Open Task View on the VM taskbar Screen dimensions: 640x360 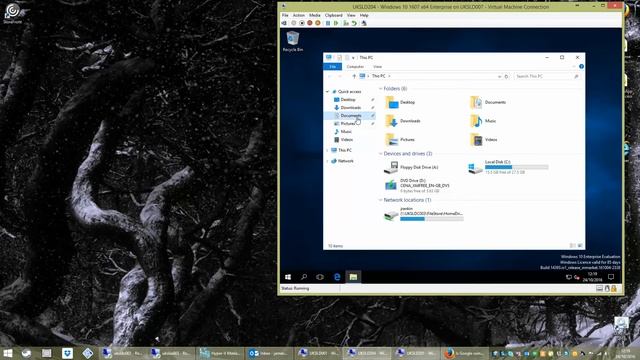point(320,277)
